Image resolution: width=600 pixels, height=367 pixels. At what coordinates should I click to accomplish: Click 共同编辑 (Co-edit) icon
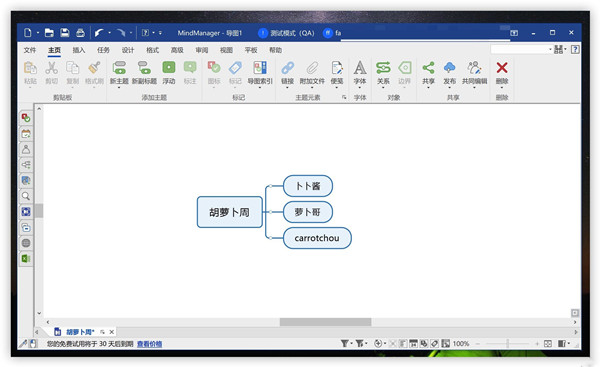click(474, 68)
